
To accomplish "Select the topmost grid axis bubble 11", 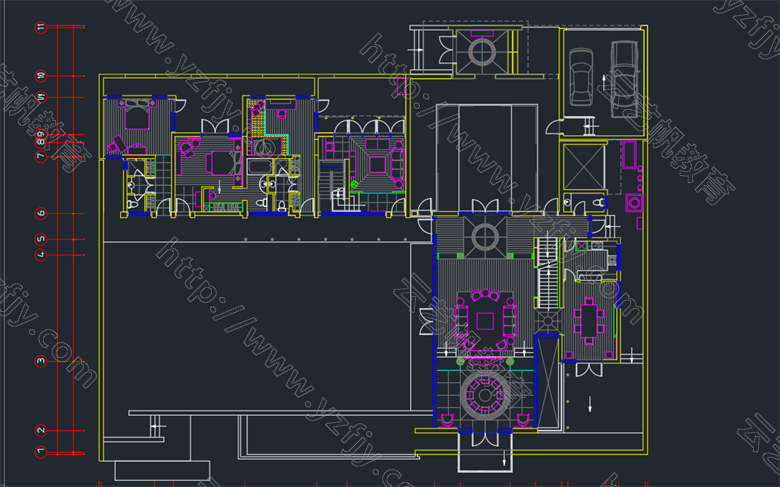I will [x=41, y=27].
